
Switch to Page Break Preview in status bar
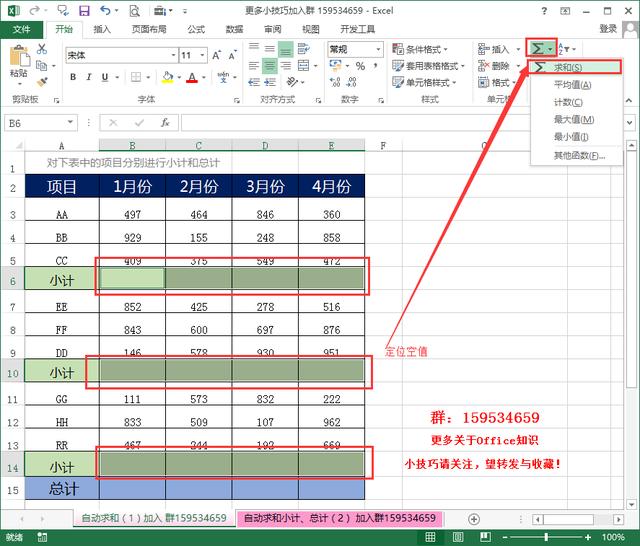[485, 537]
